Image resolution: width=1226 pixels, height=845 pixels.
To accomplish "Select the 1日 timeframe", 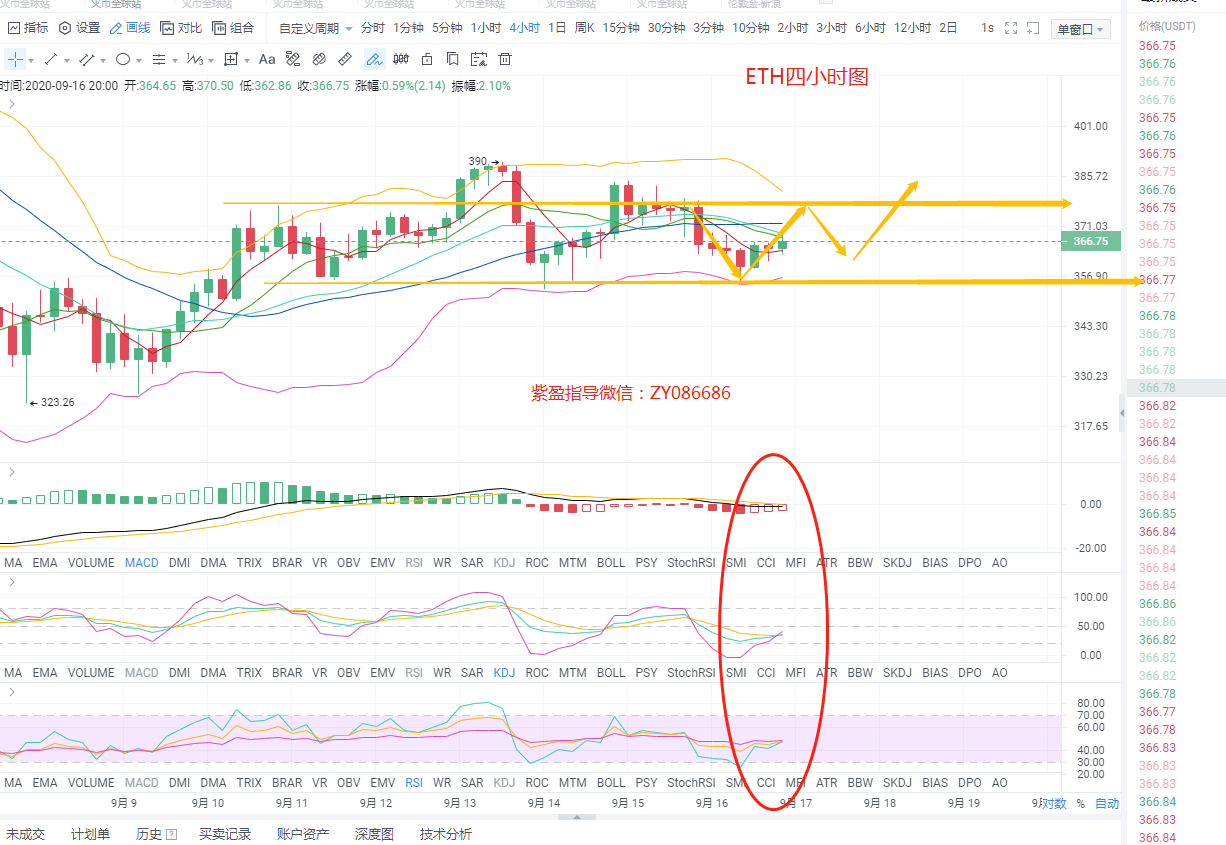I will tap(557, 28).
